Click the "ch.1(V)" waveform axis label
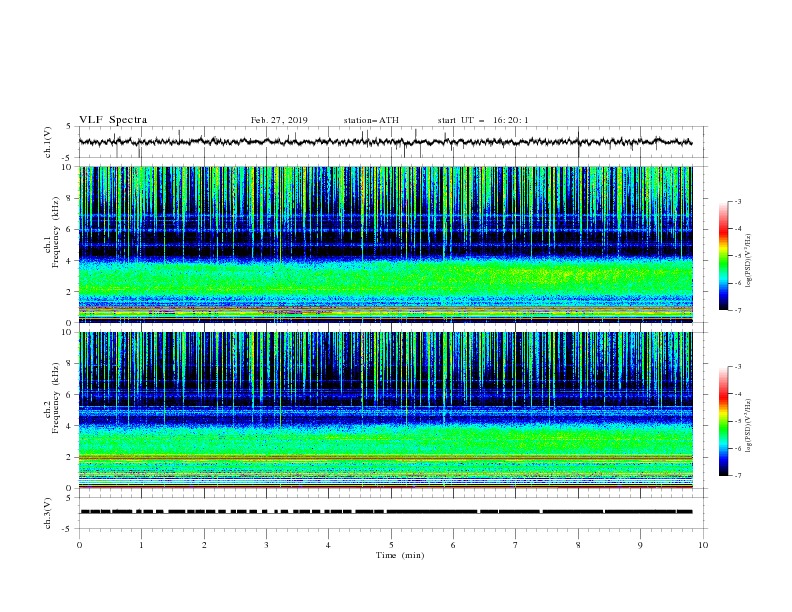This screenshot has width=792, height=612. pyautogui.click(x=48, y=142)
